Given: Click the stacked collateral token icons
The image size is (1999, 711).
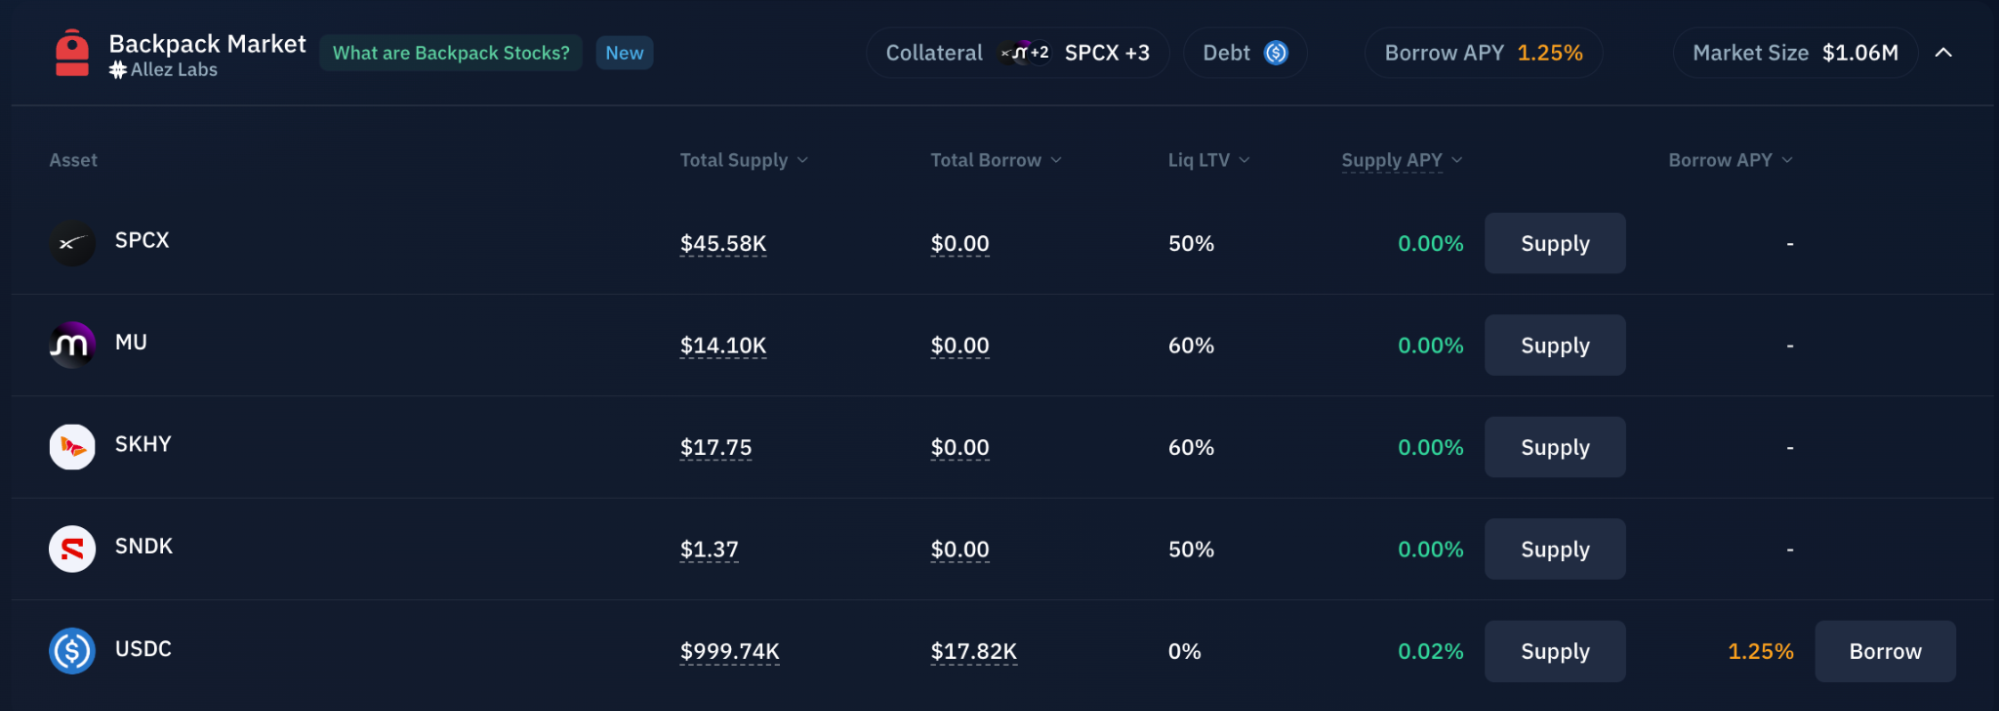Looking at the screenshot, I should pyautogui.click(x=1025, y=52).
